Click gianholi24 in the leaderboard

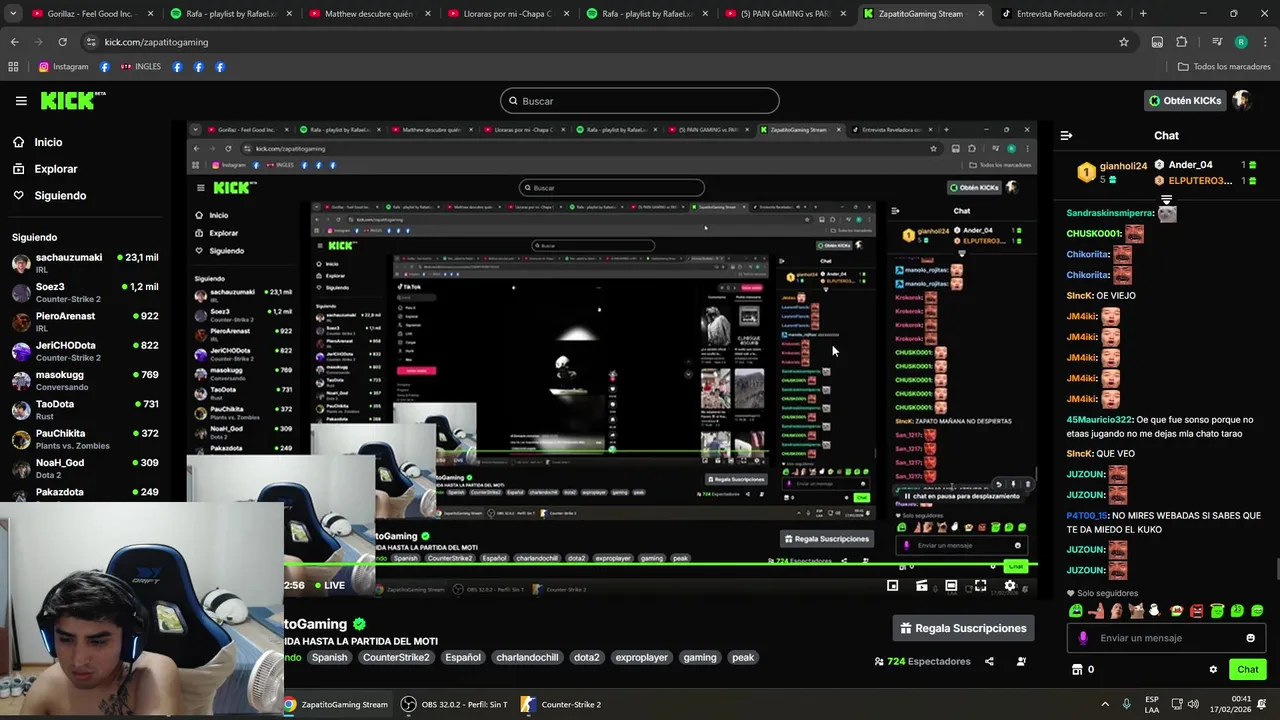(1122, 166)
